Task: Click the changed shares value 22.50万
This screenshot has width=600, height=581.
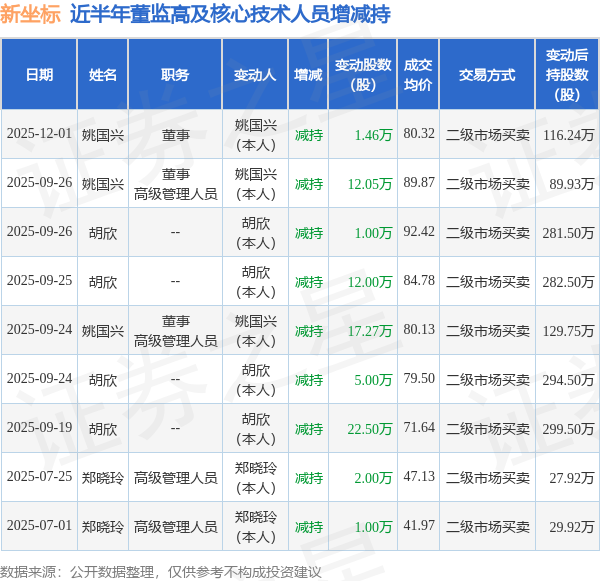Action: [x=370, y=429]
